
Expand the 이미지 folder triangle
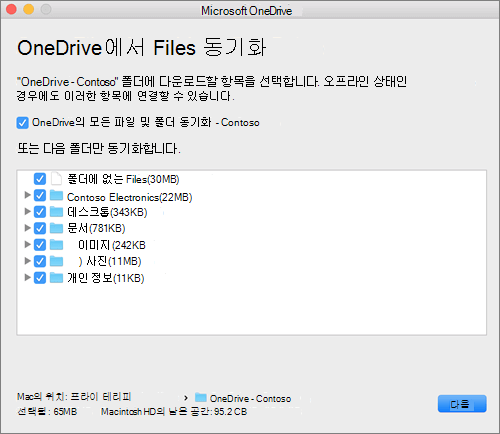(x=28, y=244)
